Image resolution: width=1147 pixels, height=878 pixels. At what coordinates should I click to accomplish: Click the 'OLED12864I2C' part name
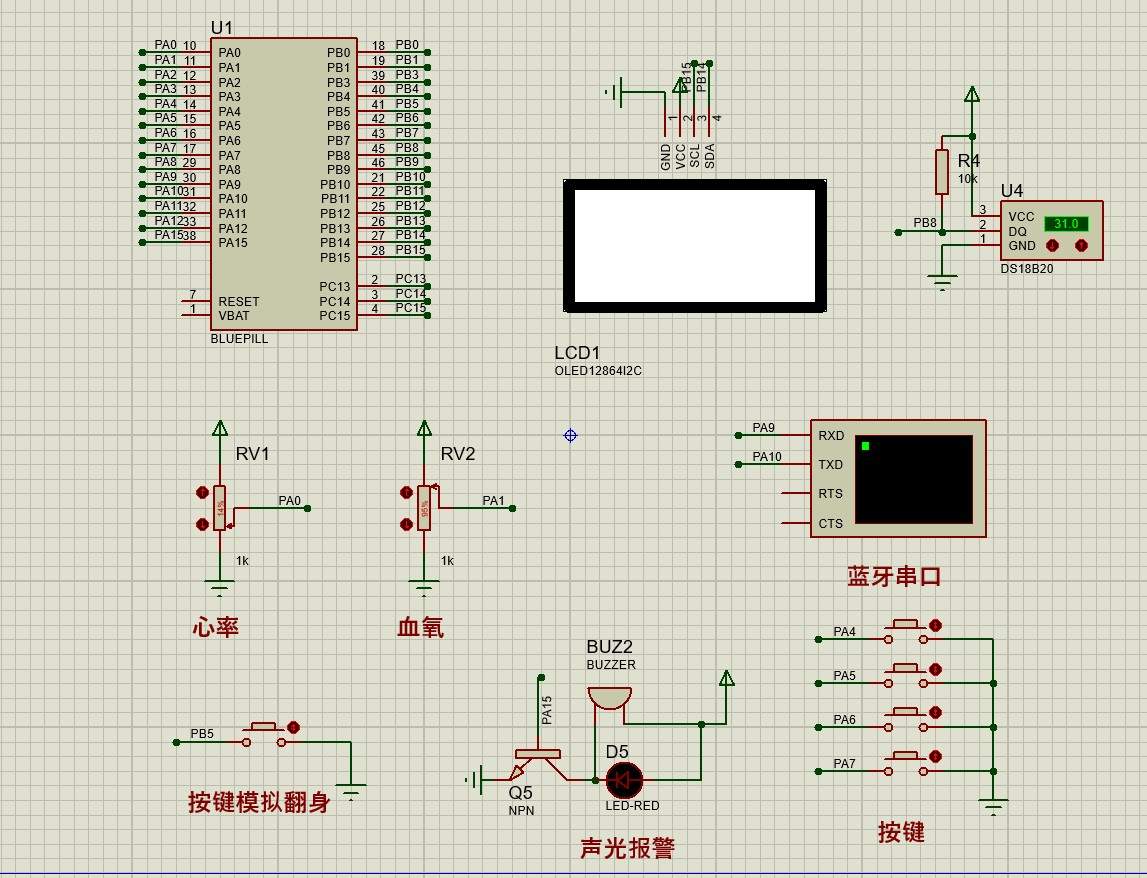tap(598, 371)
